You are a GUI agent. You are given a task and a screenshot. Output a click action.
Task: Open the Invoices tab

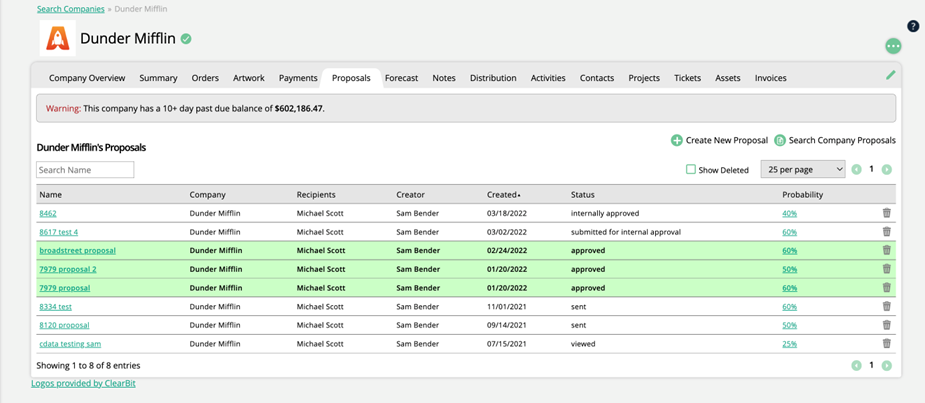click(x=770, y=78)
